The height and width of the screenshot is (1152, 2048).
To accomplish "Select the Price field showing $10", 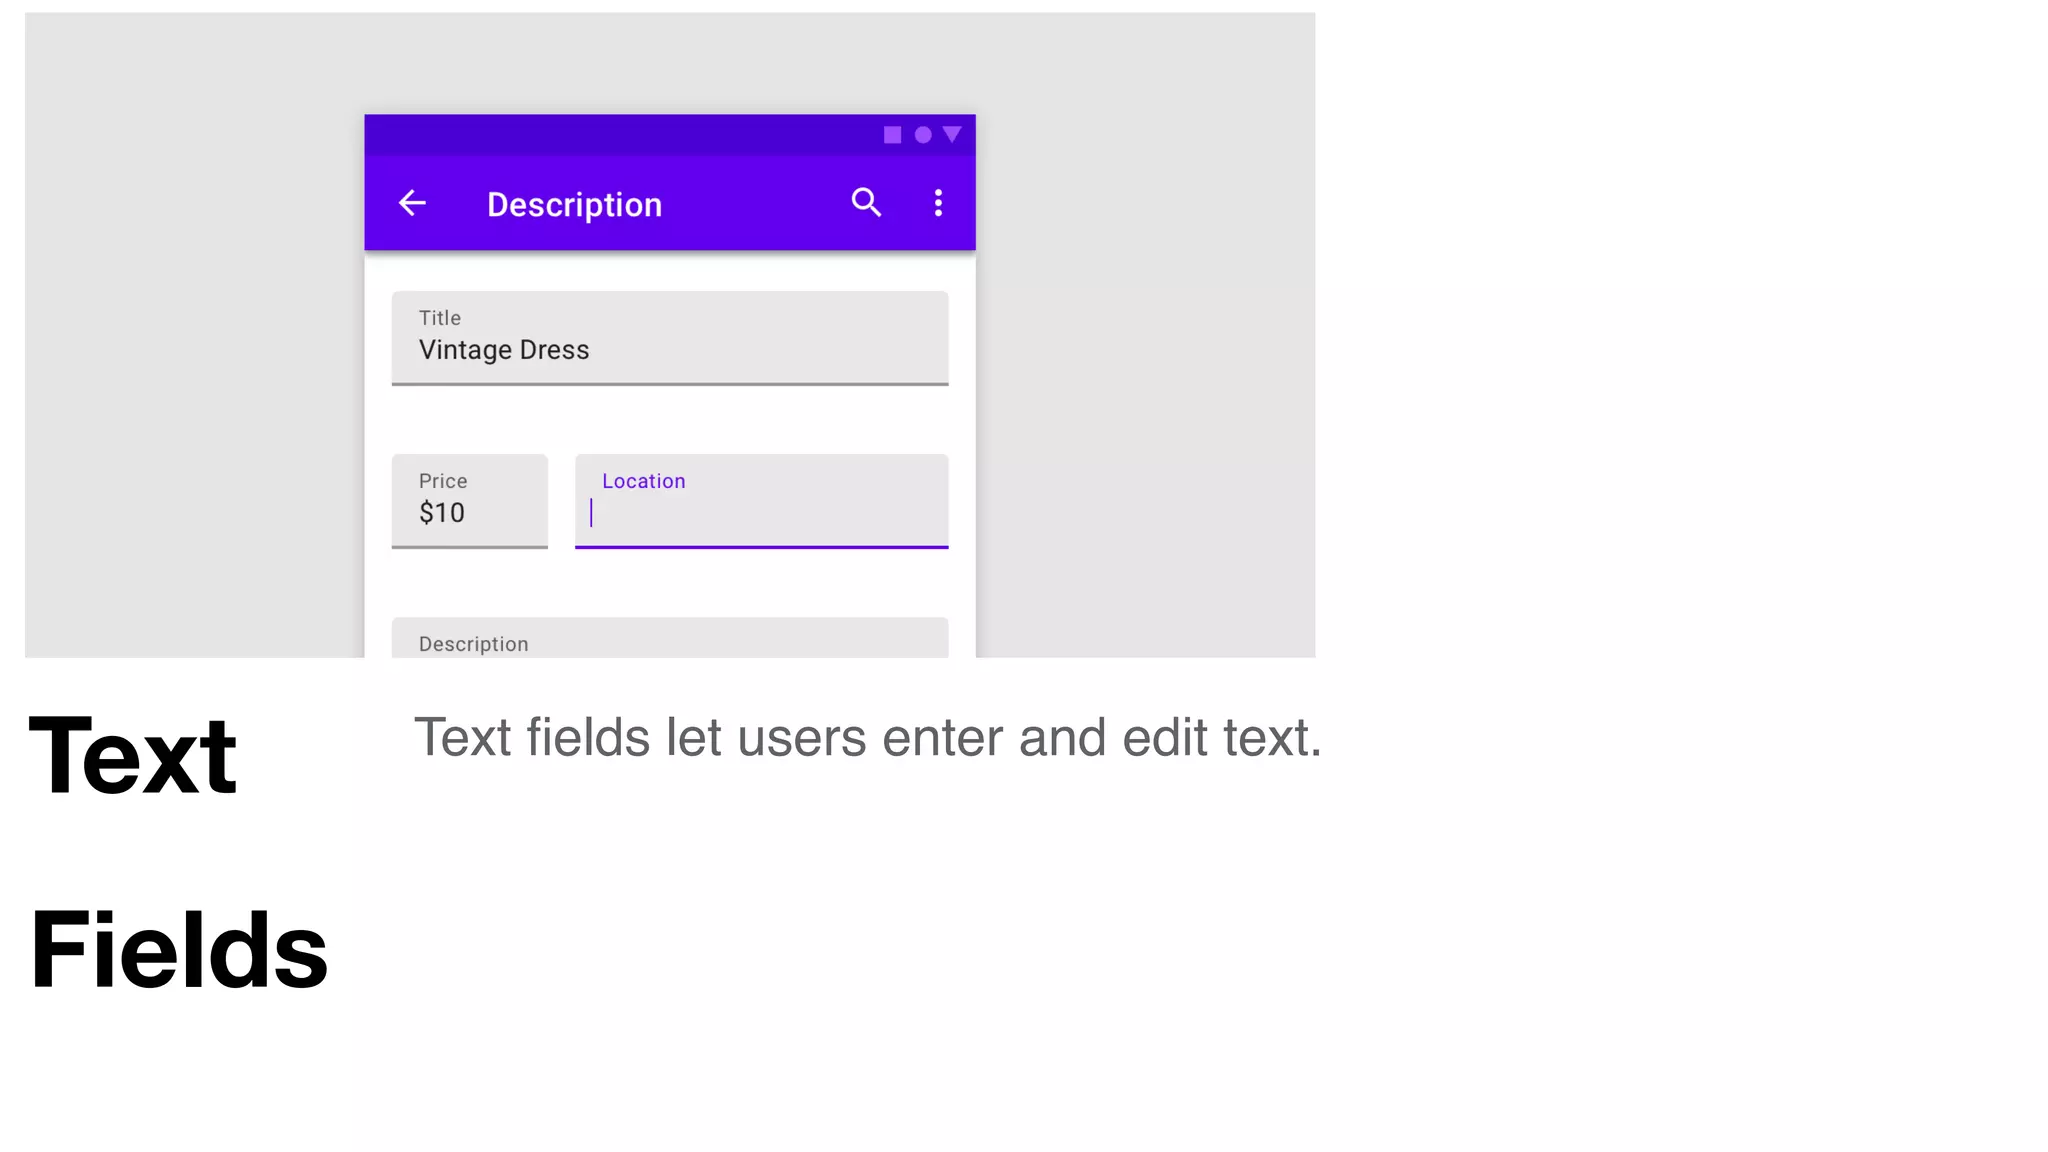I will (470, 501).
